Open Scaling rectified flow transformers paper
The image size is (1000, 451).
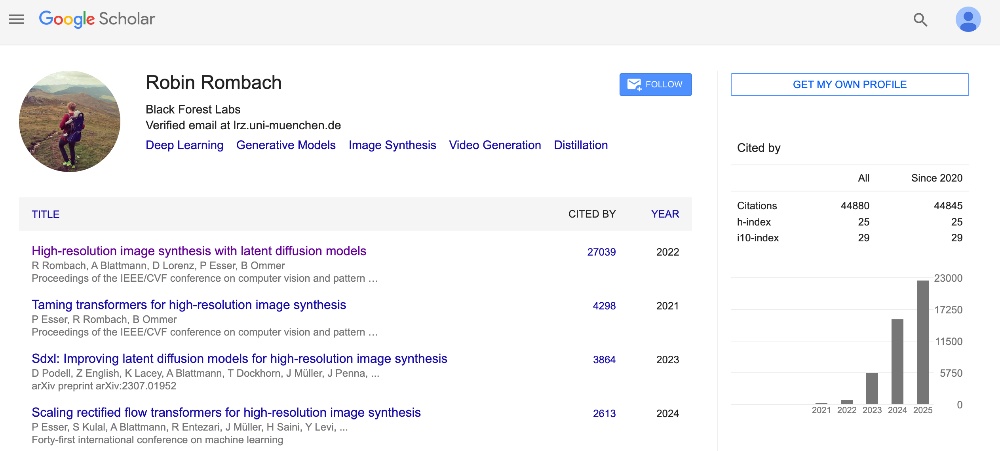click(x=226, y=413)
